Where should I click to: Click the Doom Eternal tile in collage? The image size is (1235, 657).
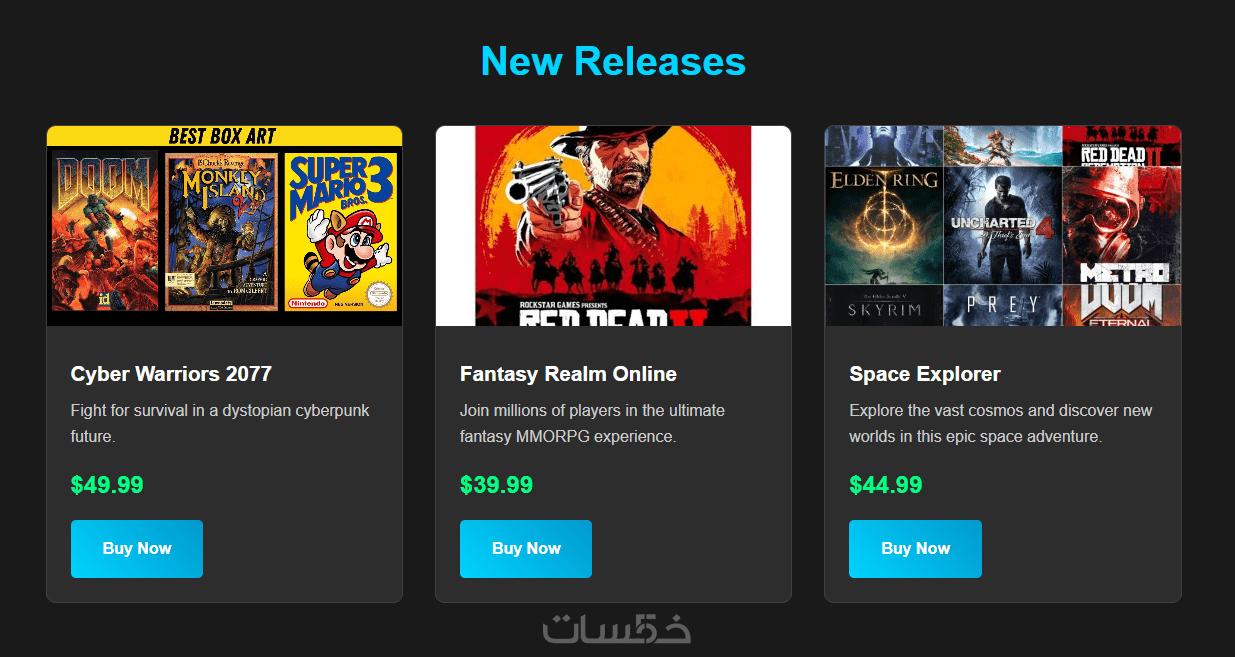pyautogui.click(x=1122, y=306)
